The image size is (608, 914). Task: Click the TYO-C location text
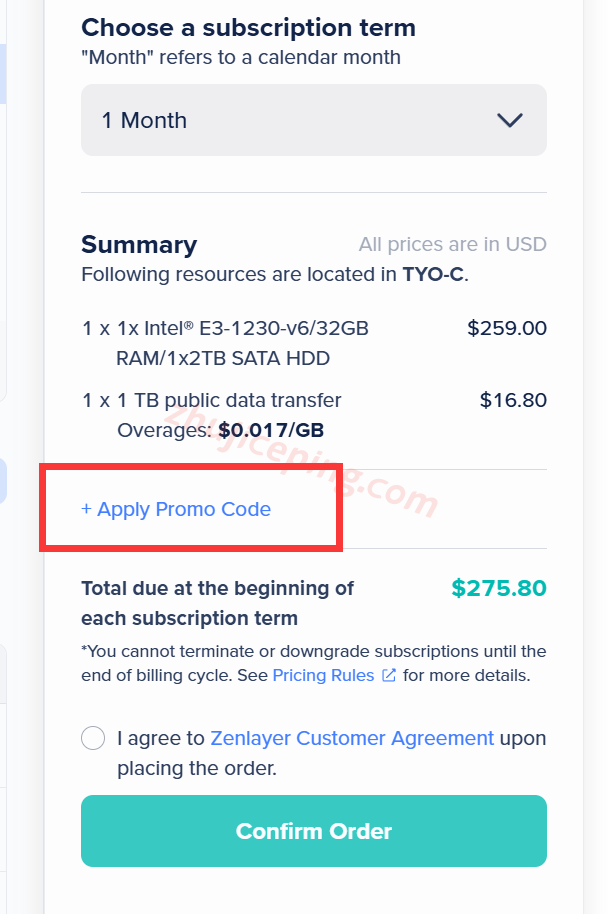(x=433, y=274)
